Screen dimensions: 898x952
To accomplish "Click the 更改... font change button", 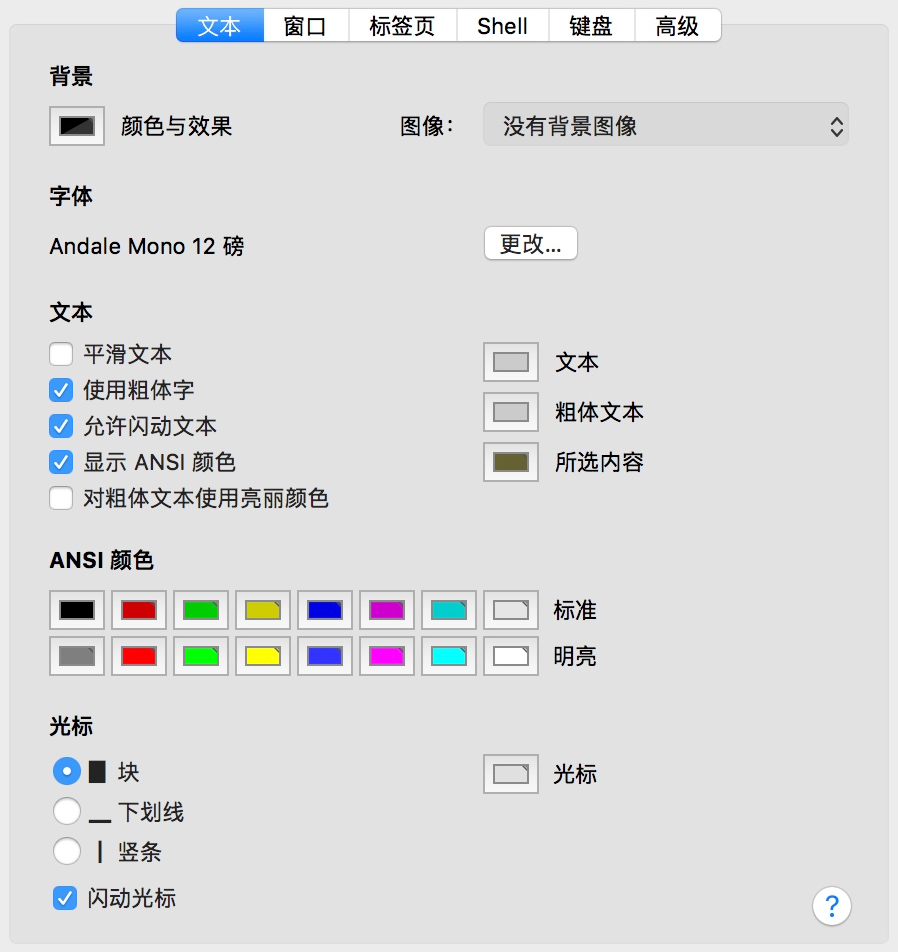I will click(x=530, y=243).
